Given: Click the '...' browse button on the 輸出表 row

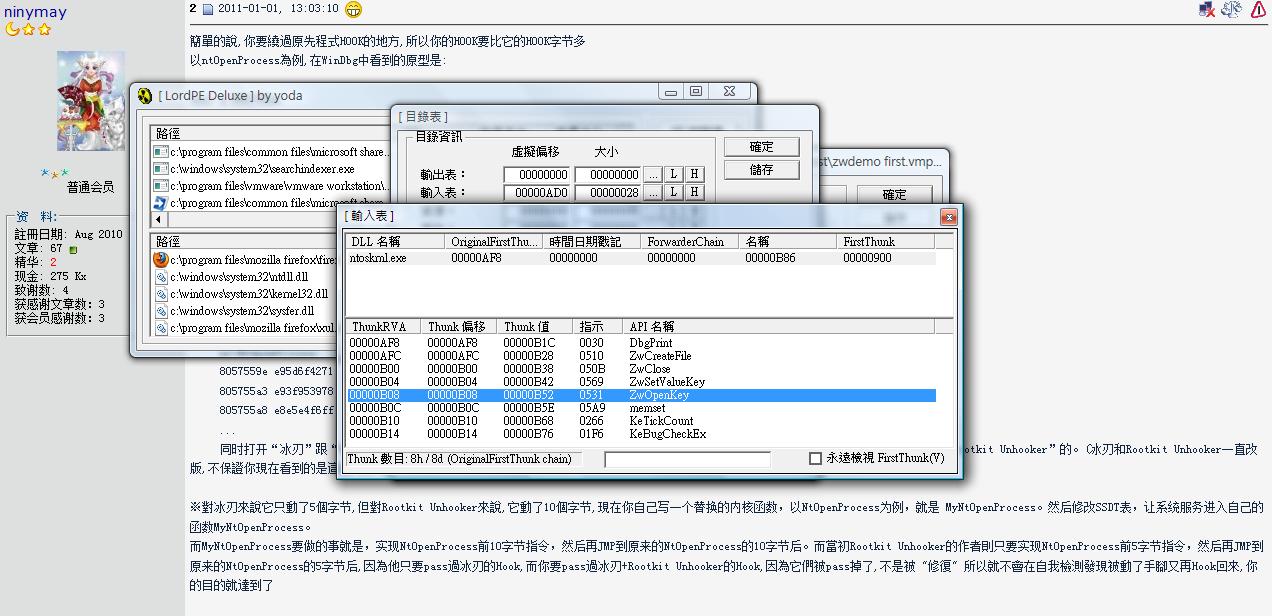Looking at the screenshot, I should coord(653,174).
